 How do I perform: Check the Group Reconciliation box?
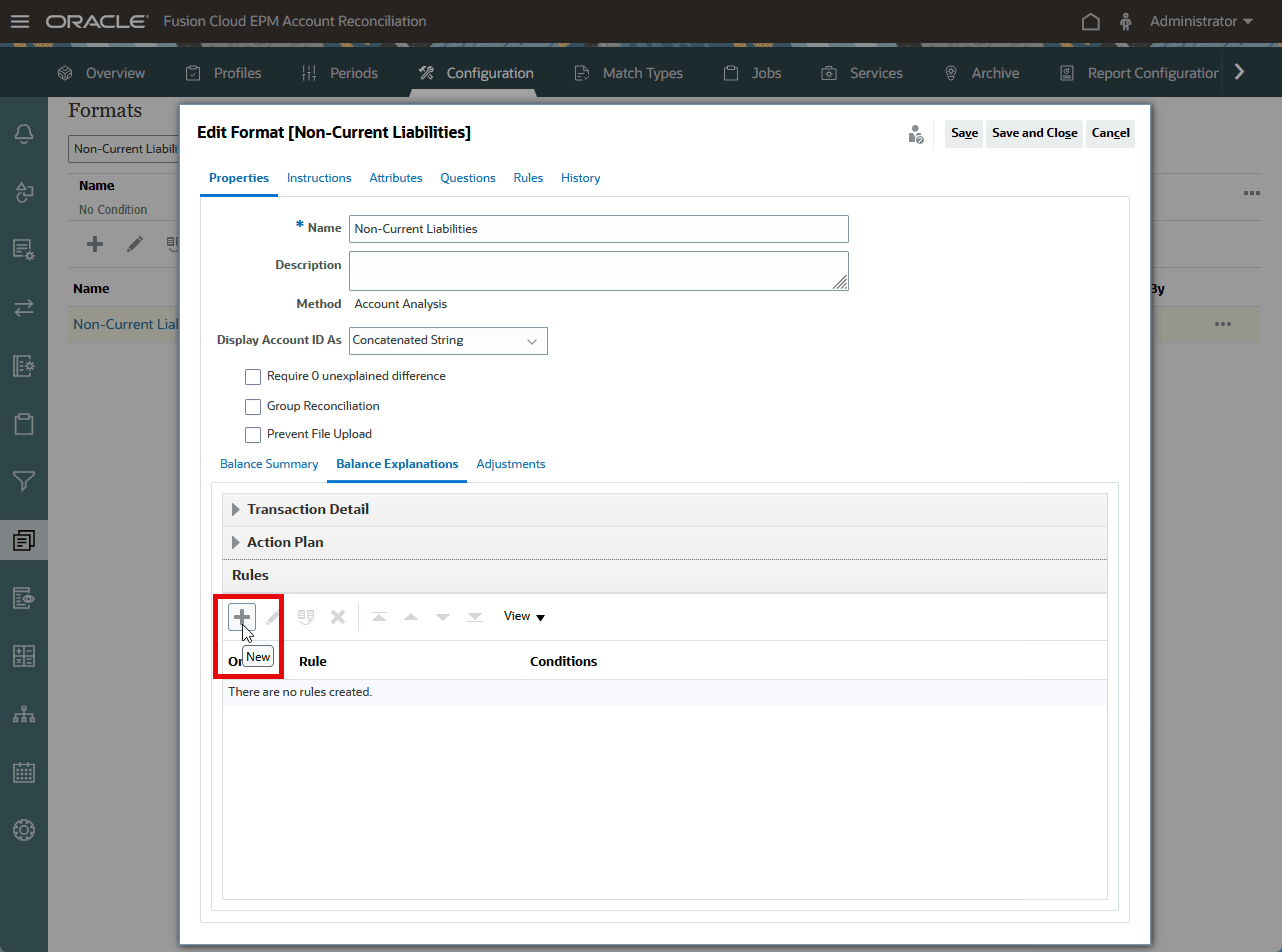(253, 407)
